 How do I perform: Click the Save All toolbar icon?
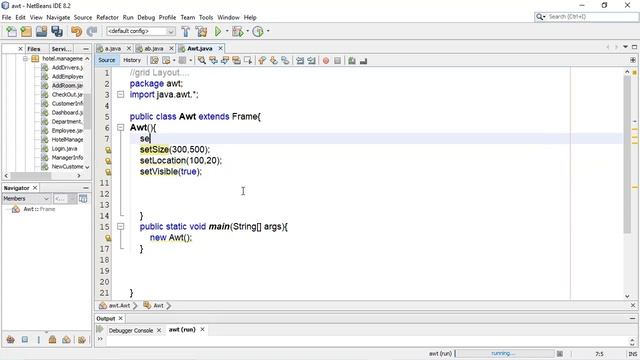pos(57,31)
